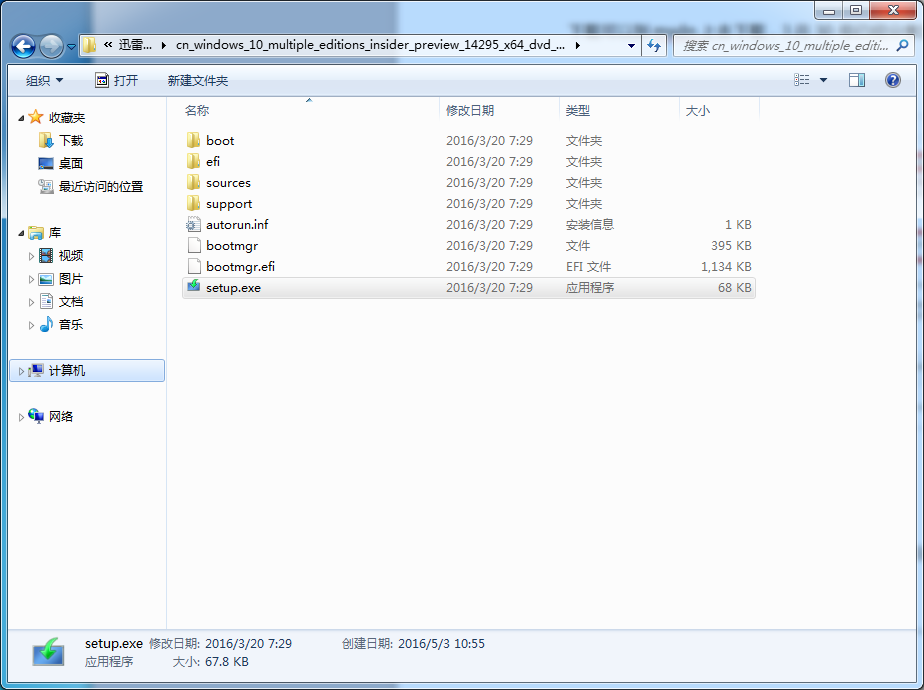Click the 文档 library icon
Screen dimensions: 924x690
click(x=46, y=302)
